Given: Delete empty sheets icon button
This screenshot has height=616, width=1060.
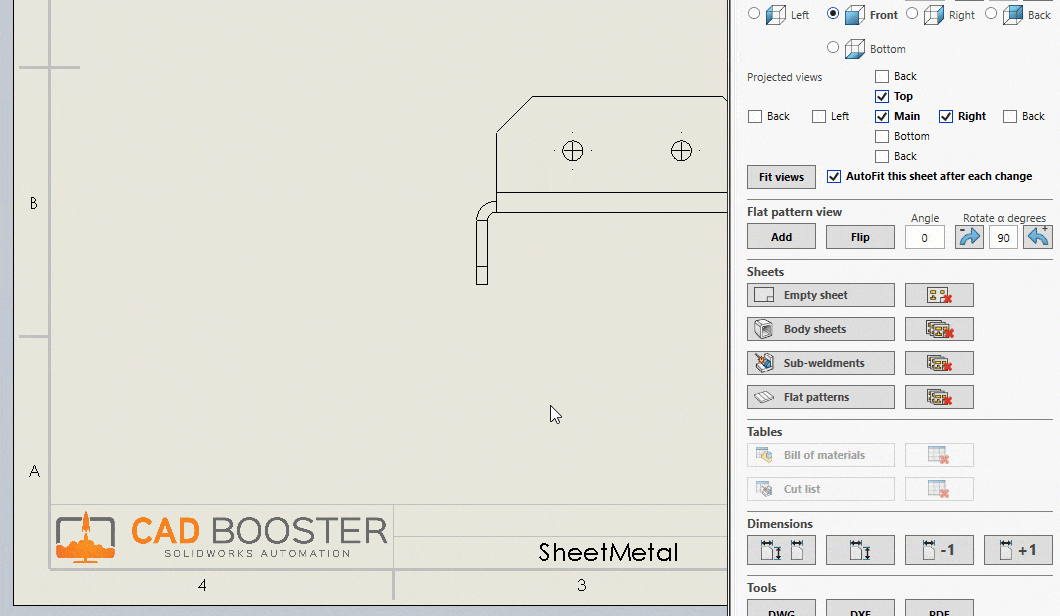Looking at the screenshot, I should [x=939, y=295].
